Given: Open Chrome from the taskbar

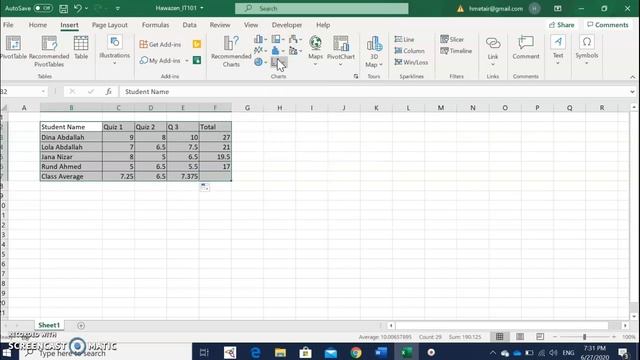Looking at the screenshot, I should (x=356, y=352).
